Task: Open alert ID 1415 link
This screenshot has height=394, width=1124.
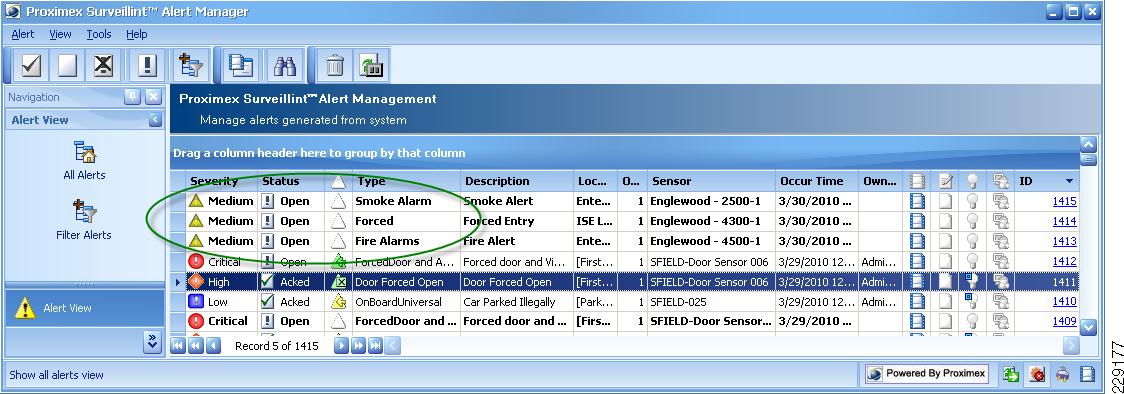Action: pyautogui.click(x=1065, y=201)
